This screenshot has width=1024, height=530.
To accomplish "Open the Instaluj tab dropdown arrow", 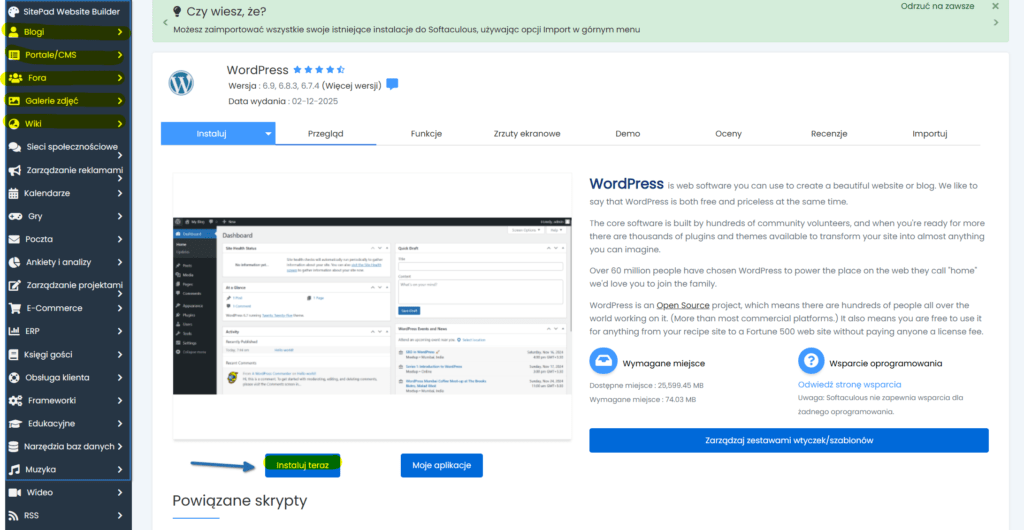I will coord(268,134).
